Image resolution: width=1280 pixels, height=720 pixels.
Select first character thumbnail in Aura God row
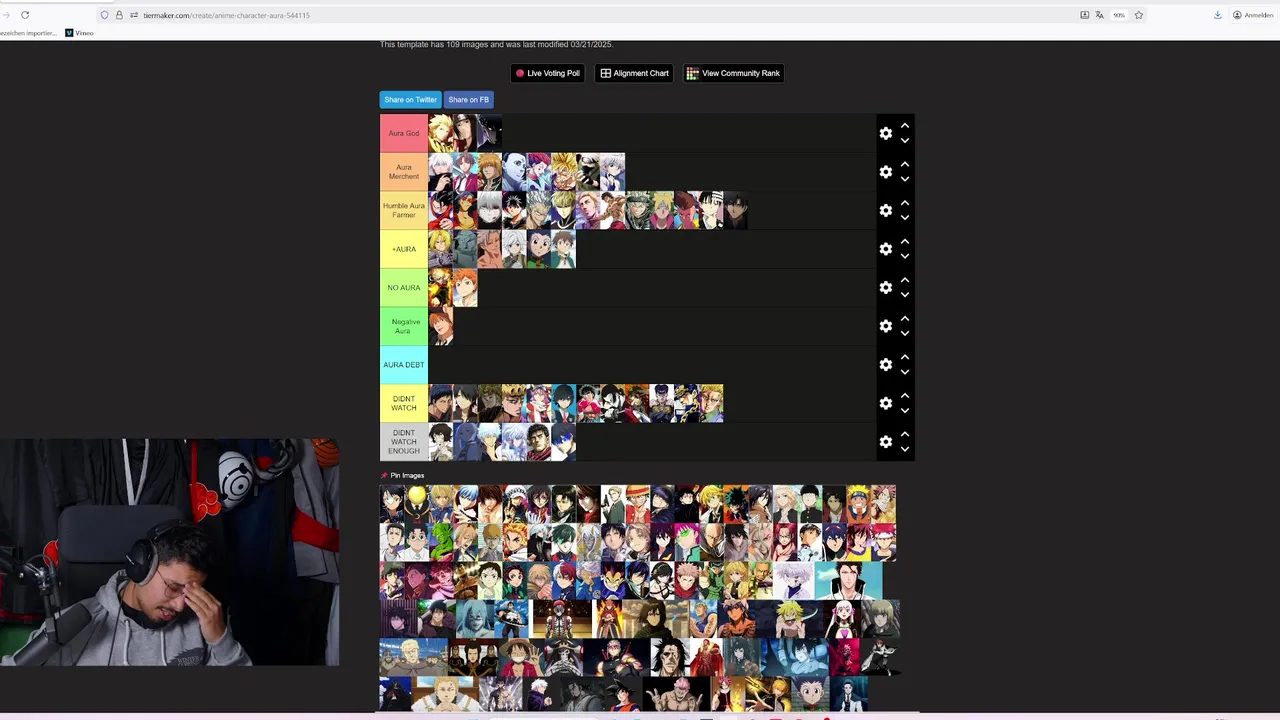click(441, 133)
